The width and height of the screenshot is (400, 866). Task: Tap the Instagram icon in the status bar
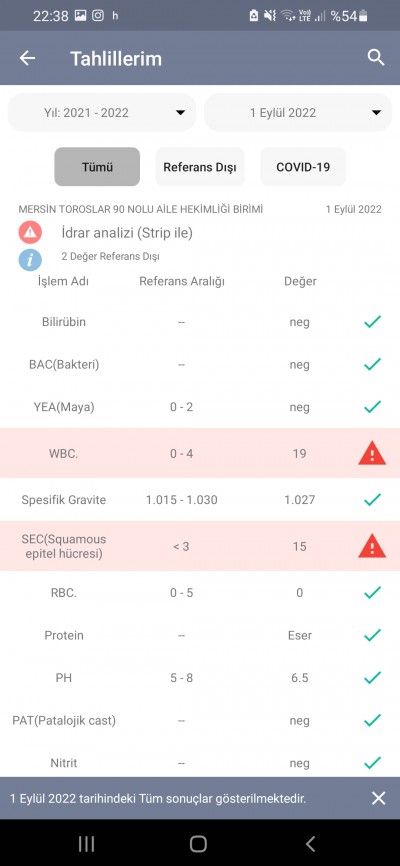point(98,16)
